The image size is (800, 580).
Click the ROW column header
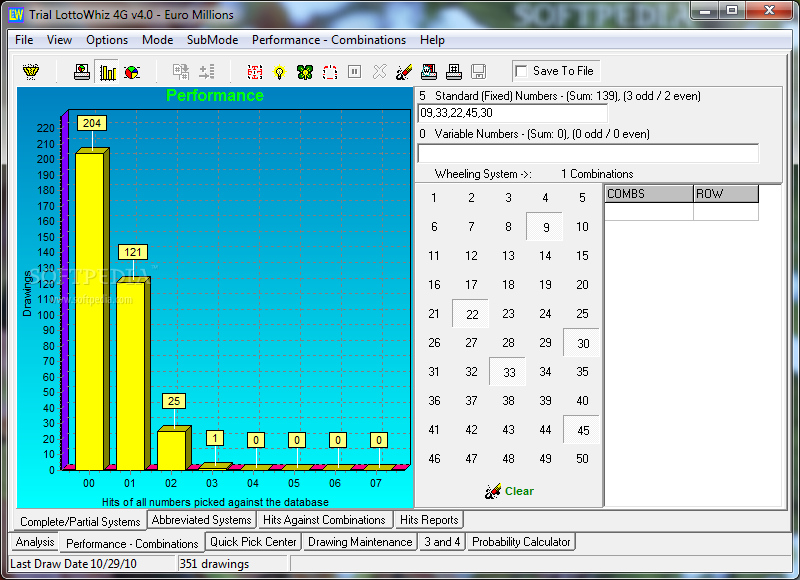(726, 194)
